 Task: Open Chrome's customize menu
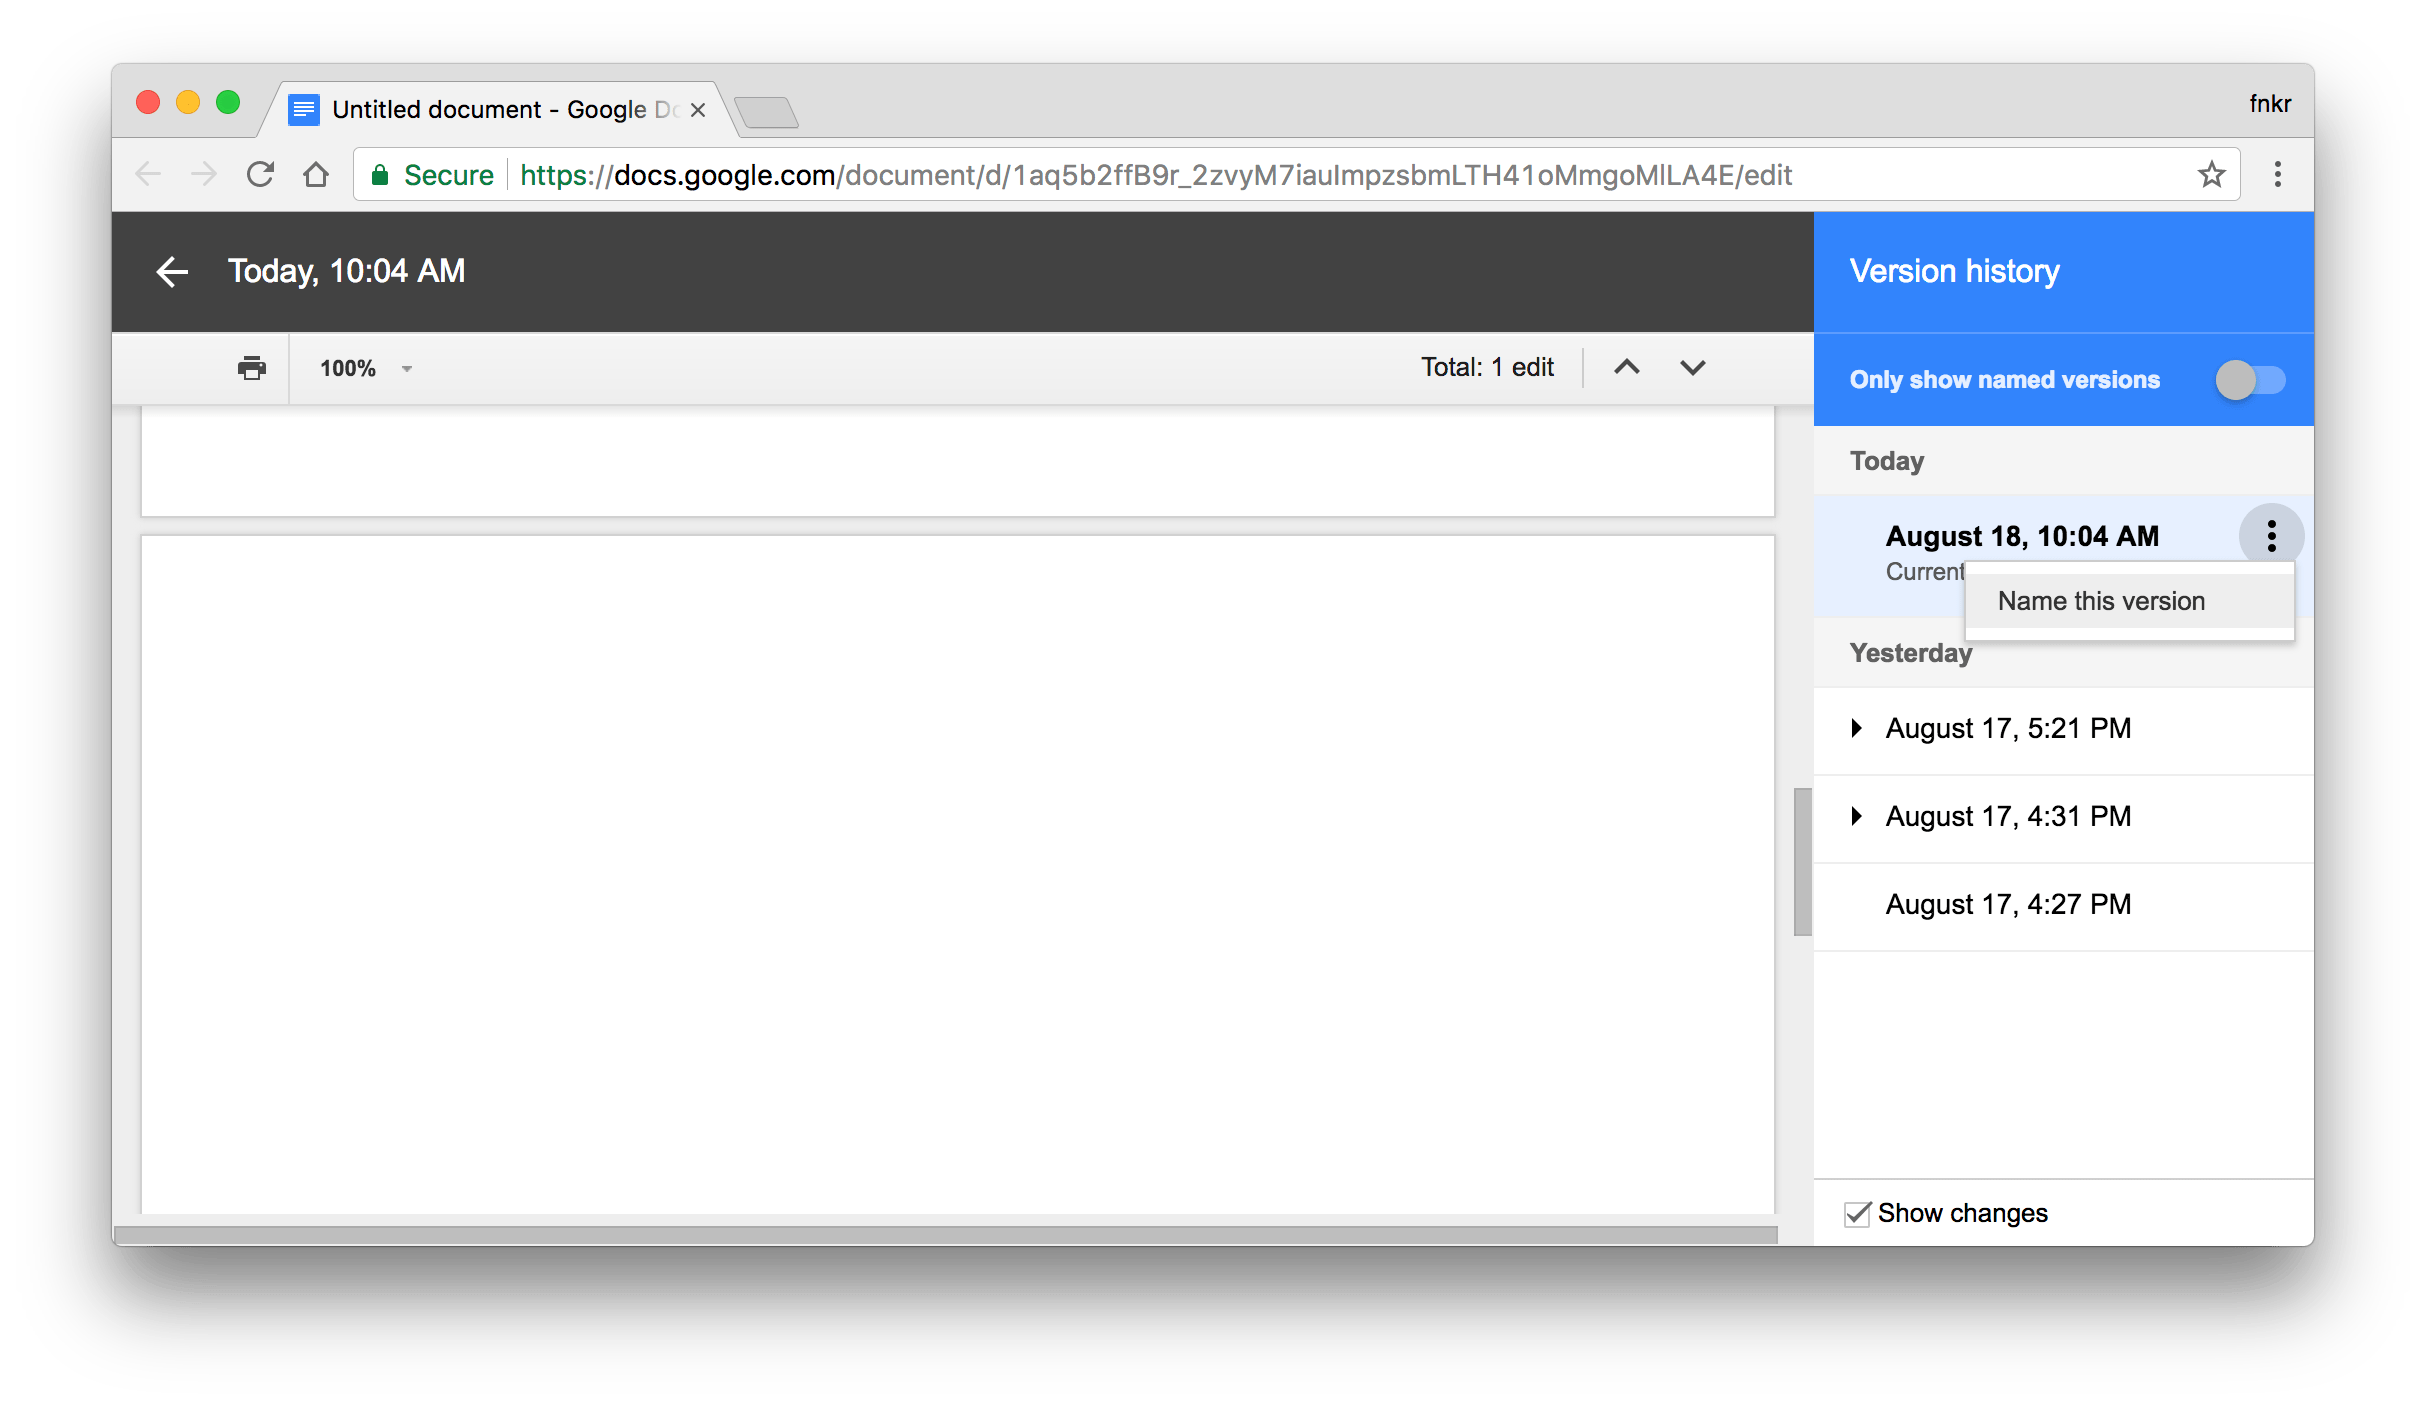click(2277, 174)
